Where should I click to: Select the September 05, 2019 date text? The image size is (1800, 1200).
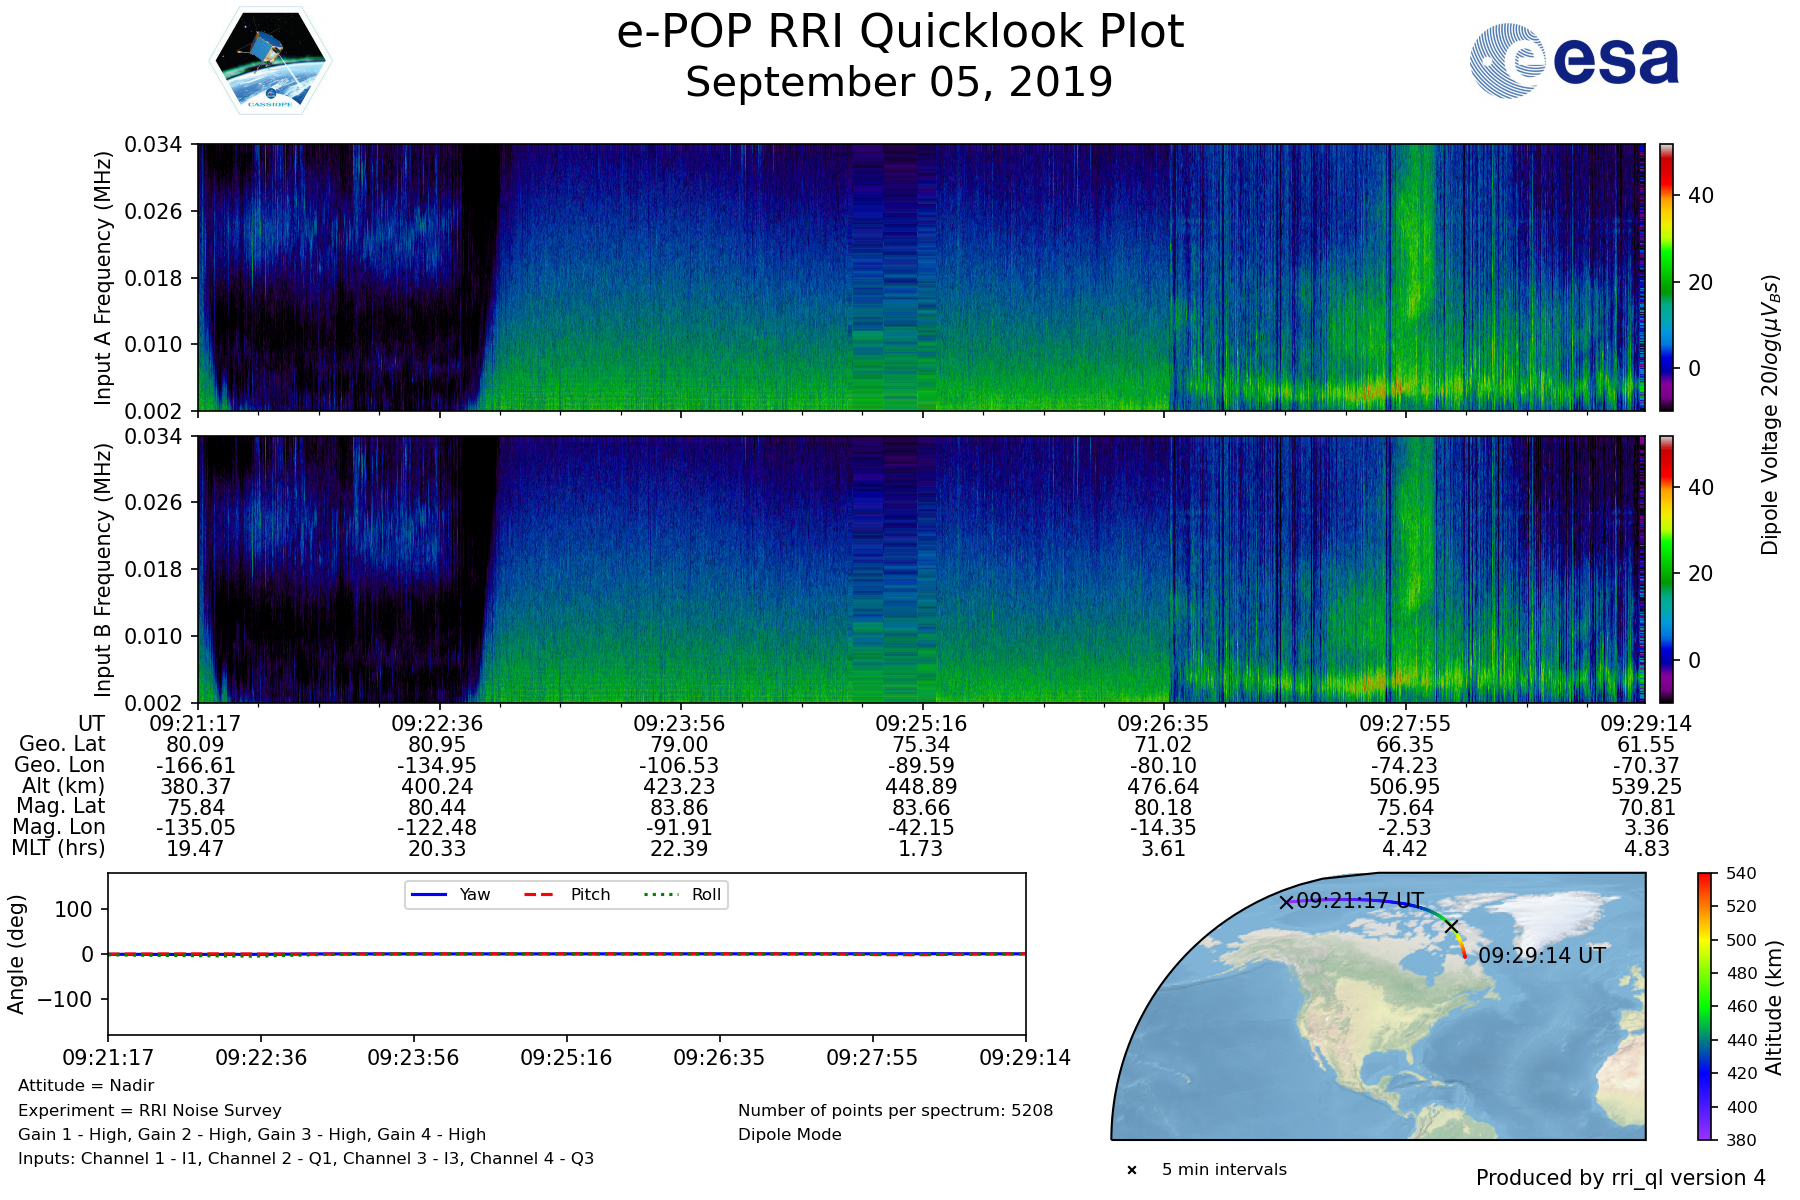(x=899, y=82)
